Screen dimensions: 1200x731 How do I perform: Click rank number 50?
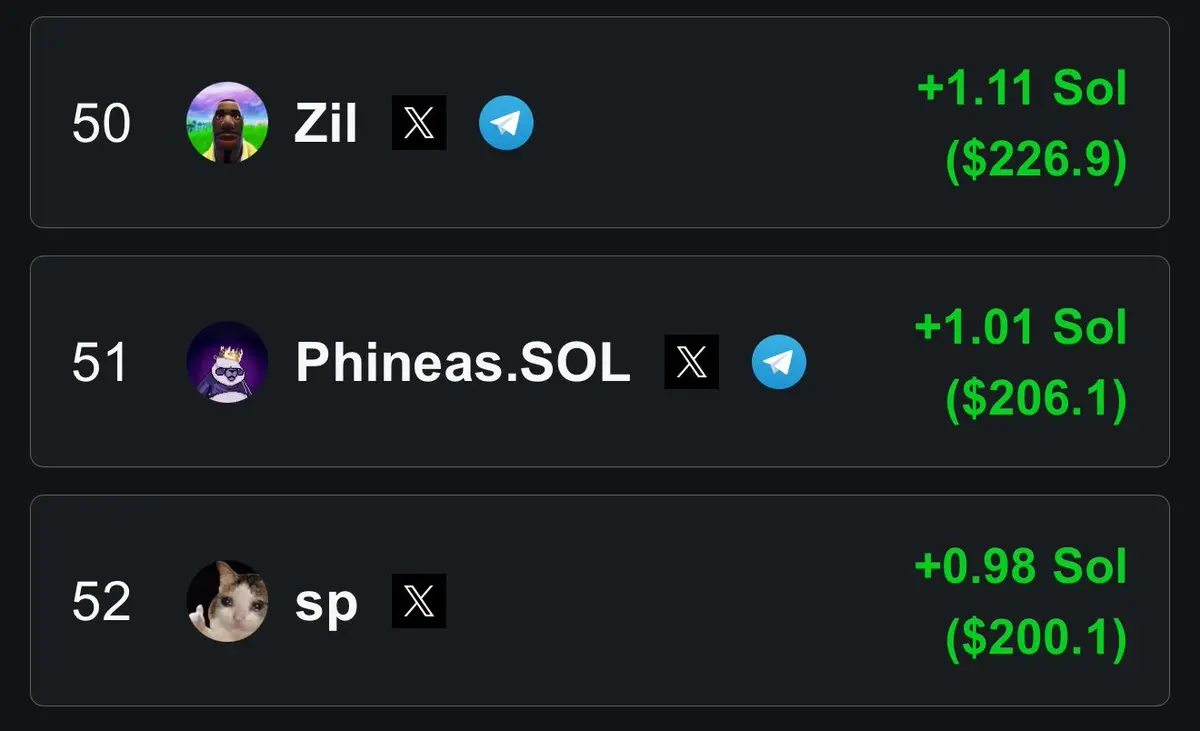(x=101, y=124)
